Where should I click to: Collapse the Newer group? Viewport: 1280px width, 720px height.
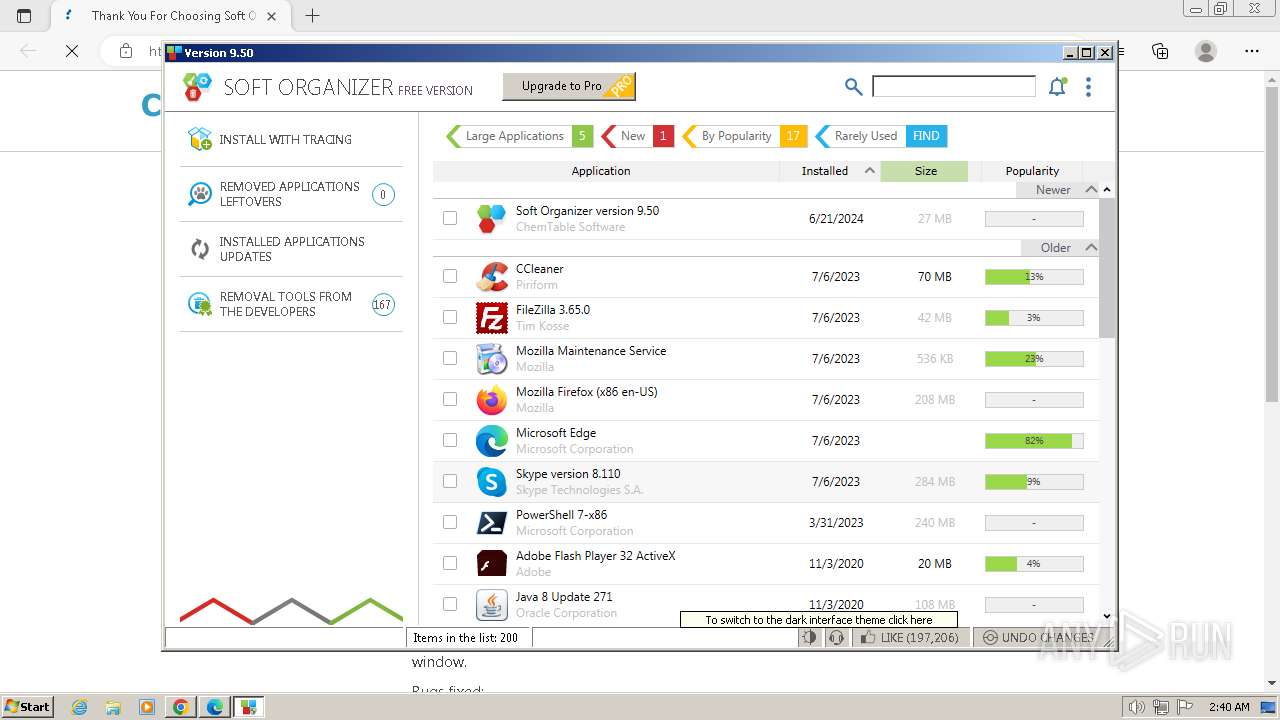pyautogui.click(x=1091, y=189)
